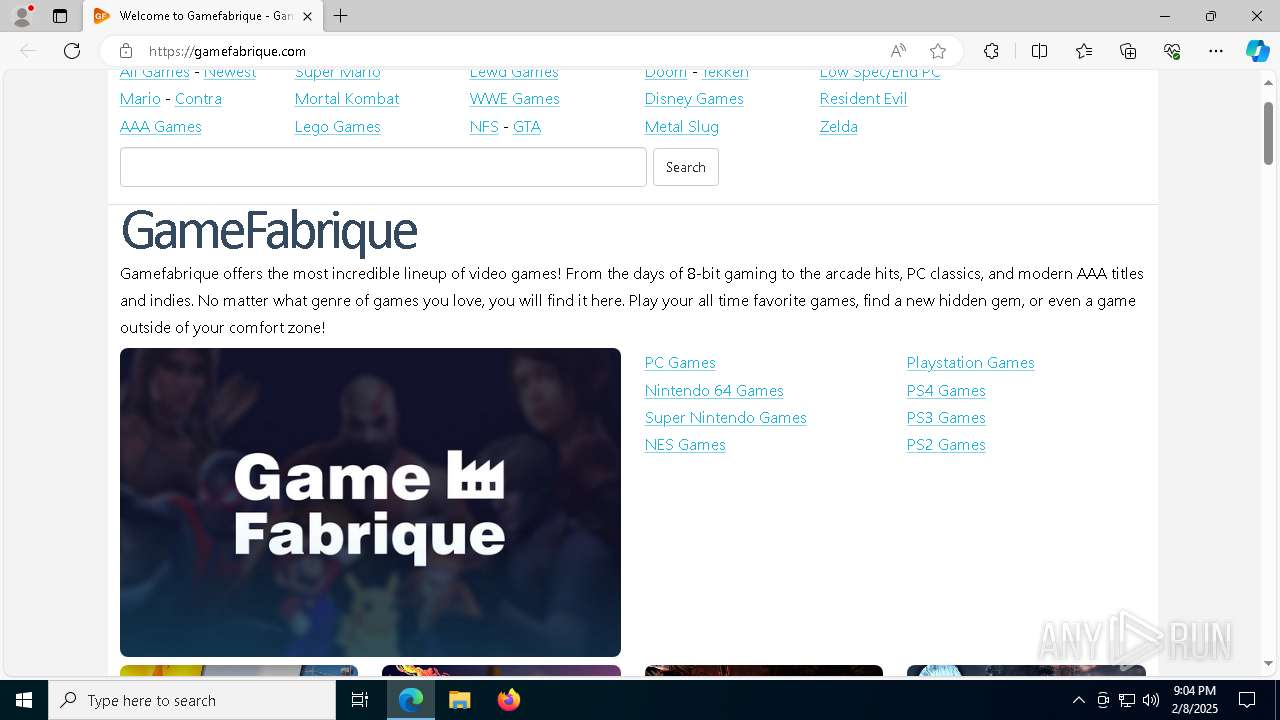Open the AAA Games link
The image size is (1280, 720).
click(161, 127)
